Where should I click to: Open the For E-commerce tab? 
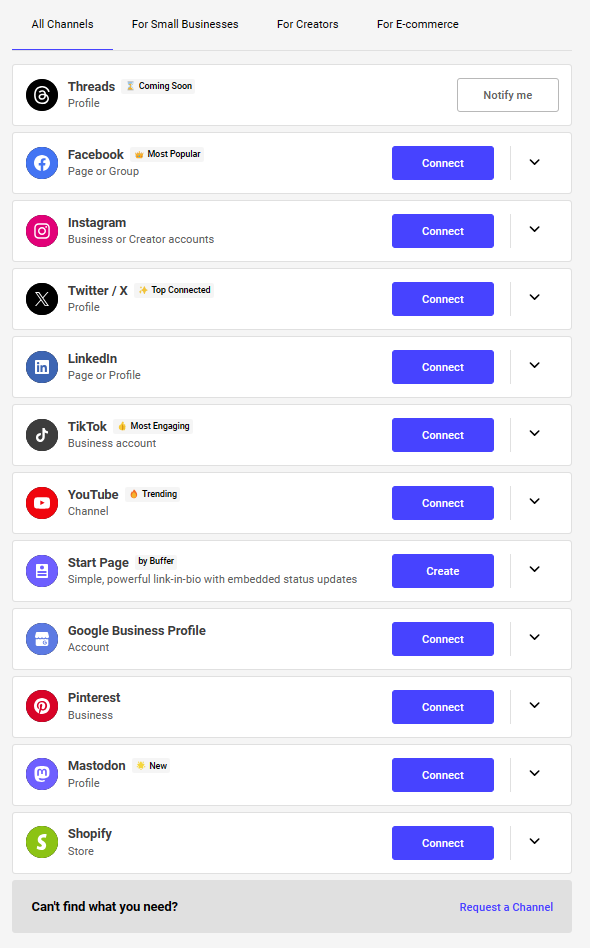tap(418, 24)
